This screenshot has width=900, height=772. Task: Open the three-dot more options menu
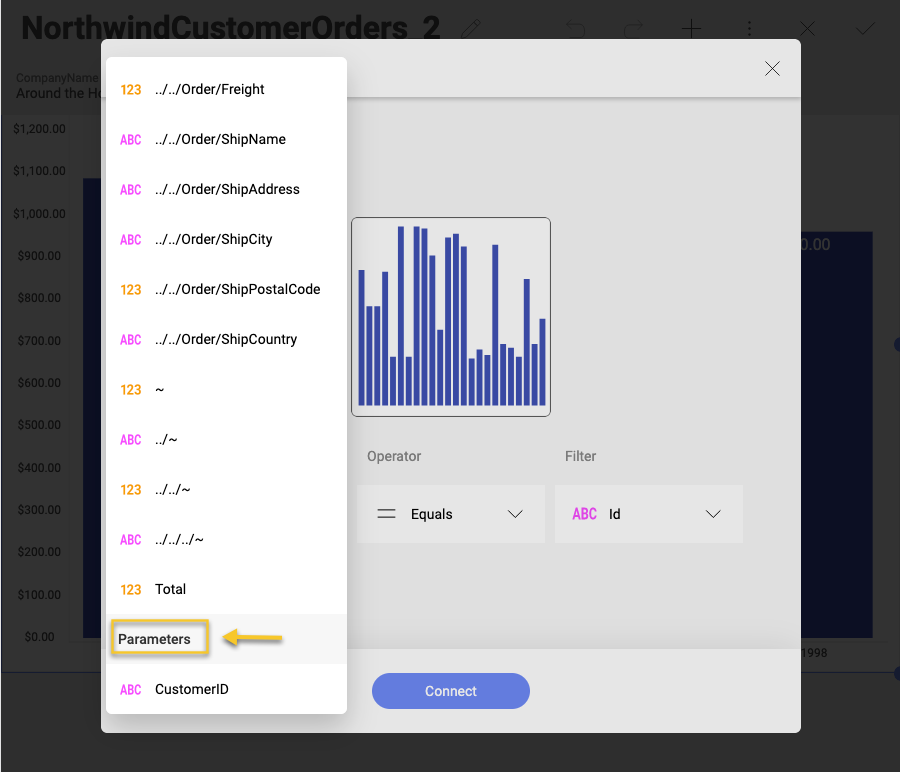[x=750, y=29]
